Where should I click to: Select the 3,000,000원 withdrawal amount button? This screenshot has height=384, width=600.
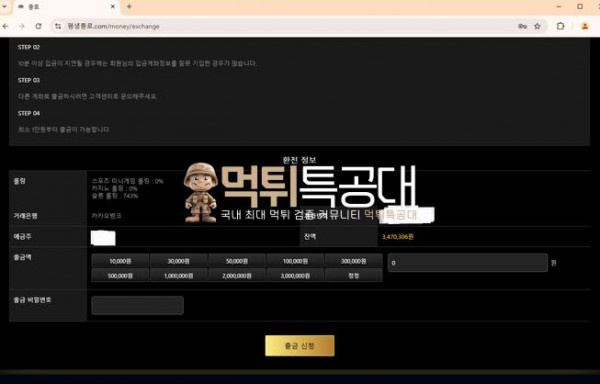pyautogui.click(x=295, y=275)
